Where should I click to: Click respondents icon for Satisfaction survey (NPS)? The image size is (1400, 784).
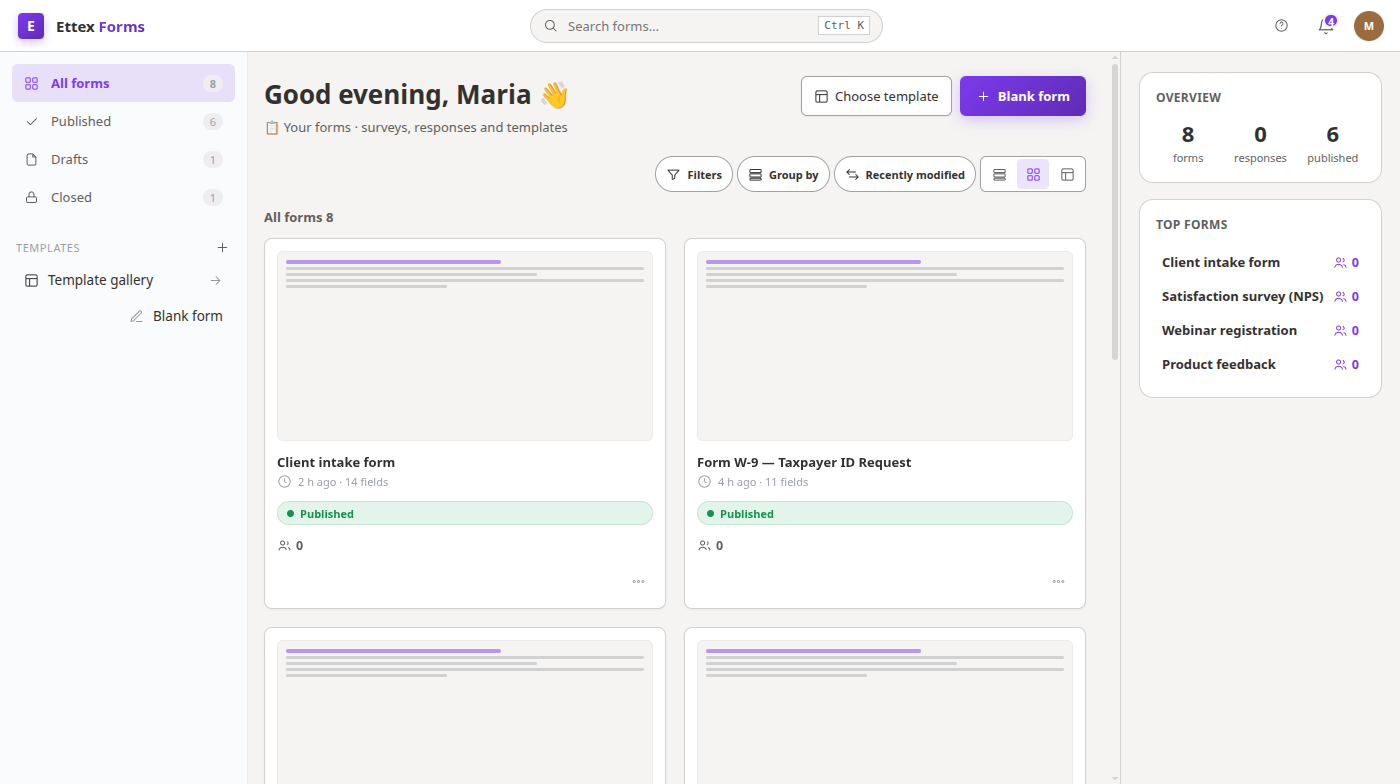tap(1340, 297)
